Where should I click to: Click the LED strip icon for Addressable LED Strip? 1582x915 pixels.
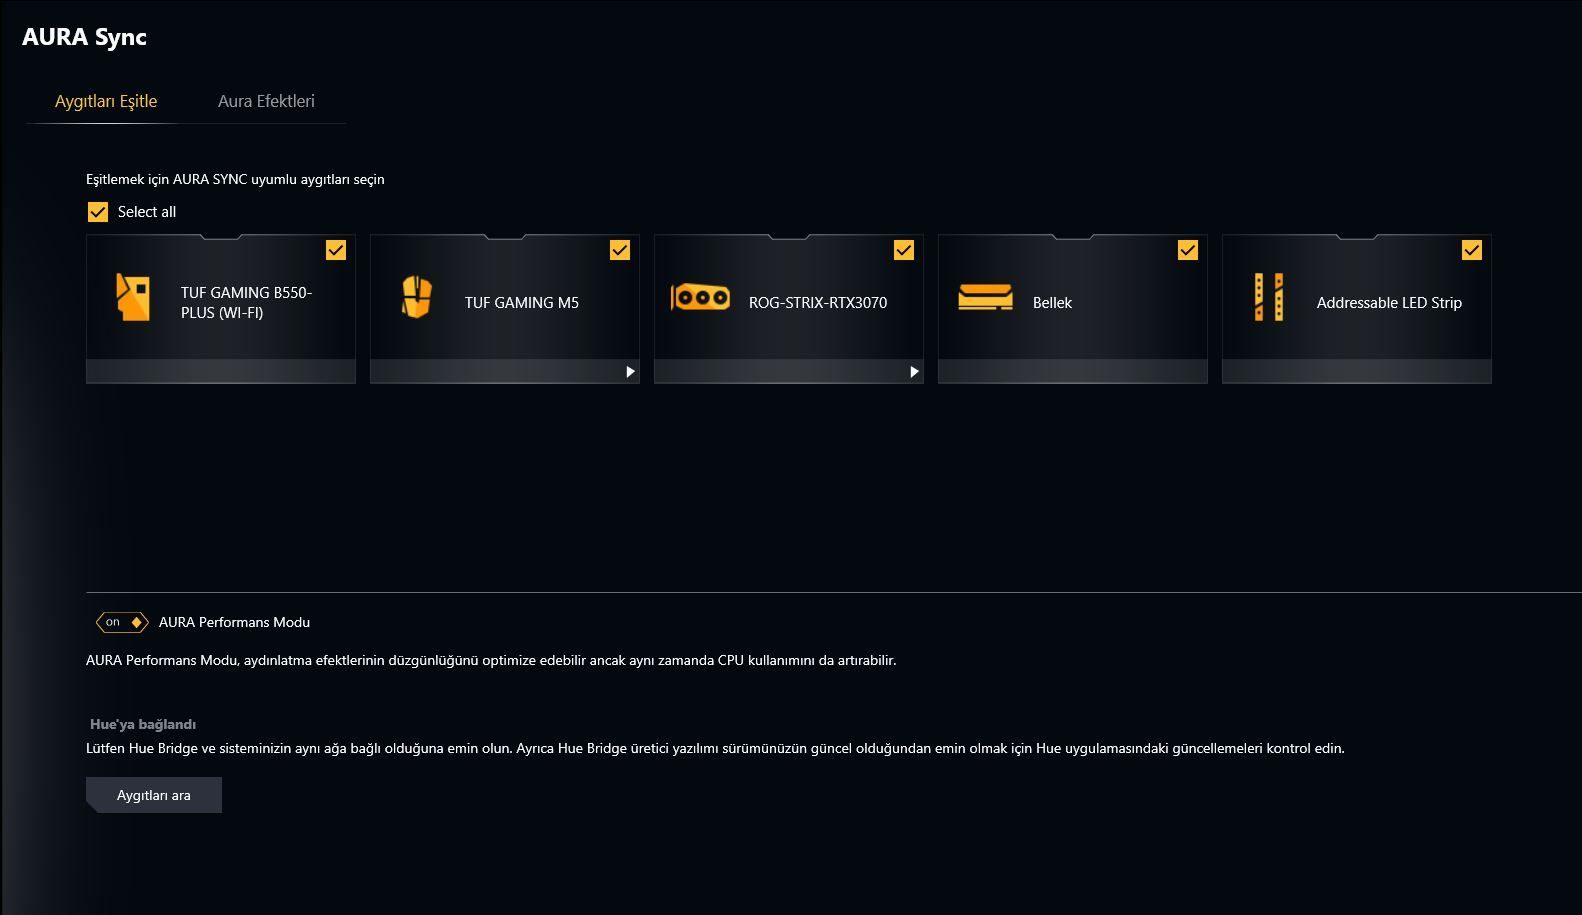tap(1269, 297)
